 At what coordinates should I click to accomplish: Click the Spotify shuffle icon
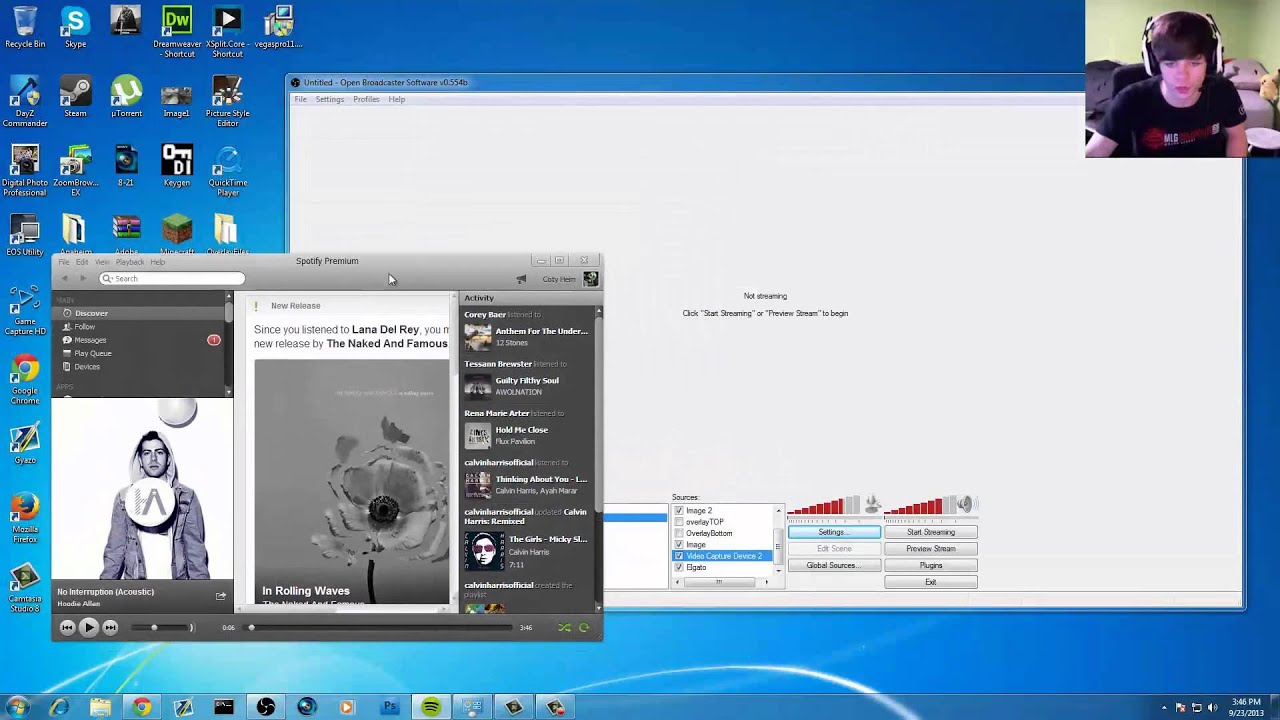coord(564,628)
